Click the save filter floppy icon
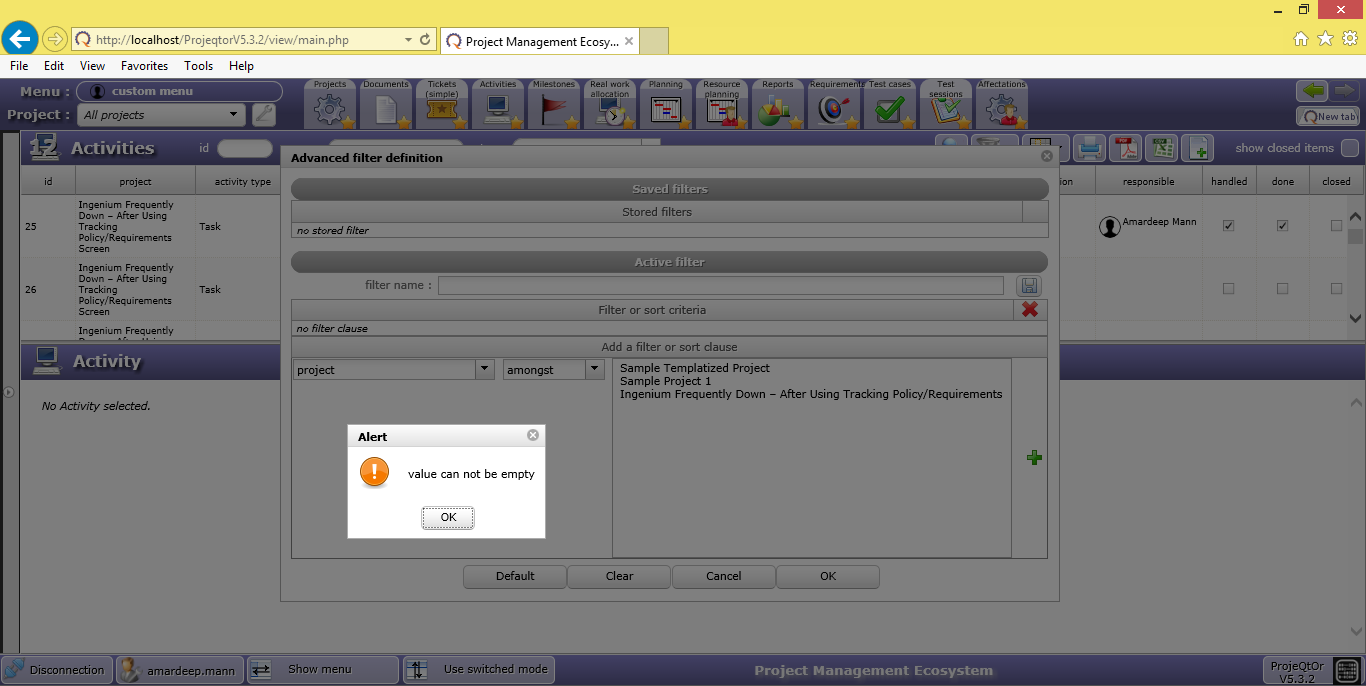1366x686 pixels. (x=1028, y=286)
